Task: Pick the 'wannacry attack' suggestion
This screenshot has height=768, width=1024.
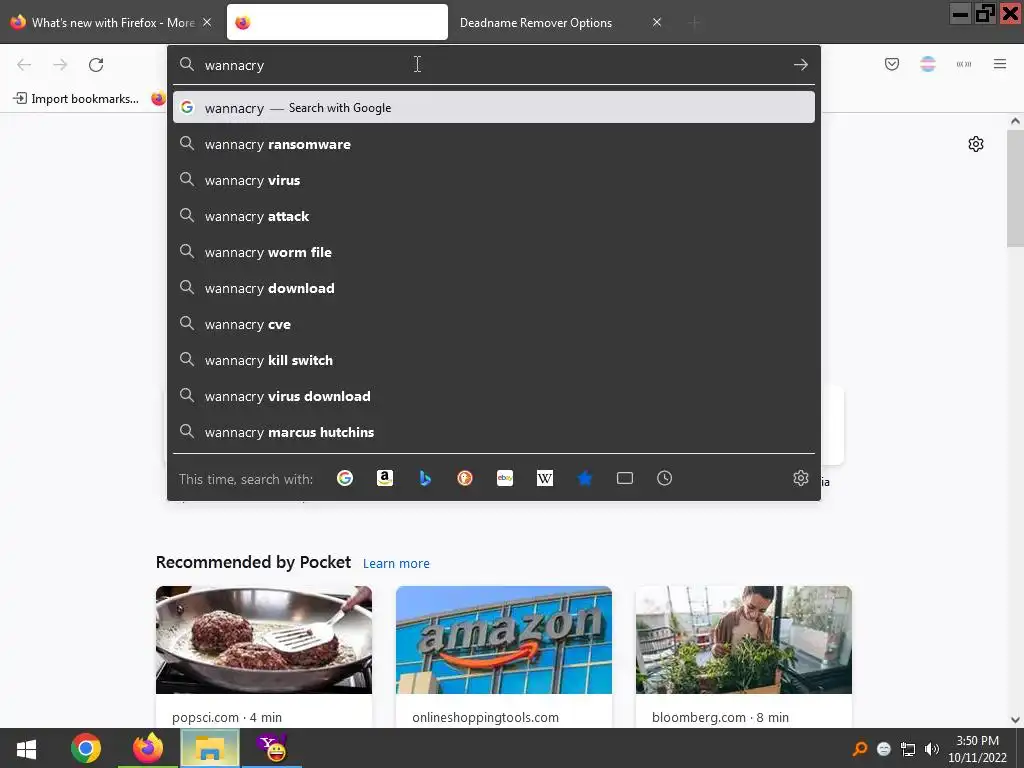Action: click(494, 216)
